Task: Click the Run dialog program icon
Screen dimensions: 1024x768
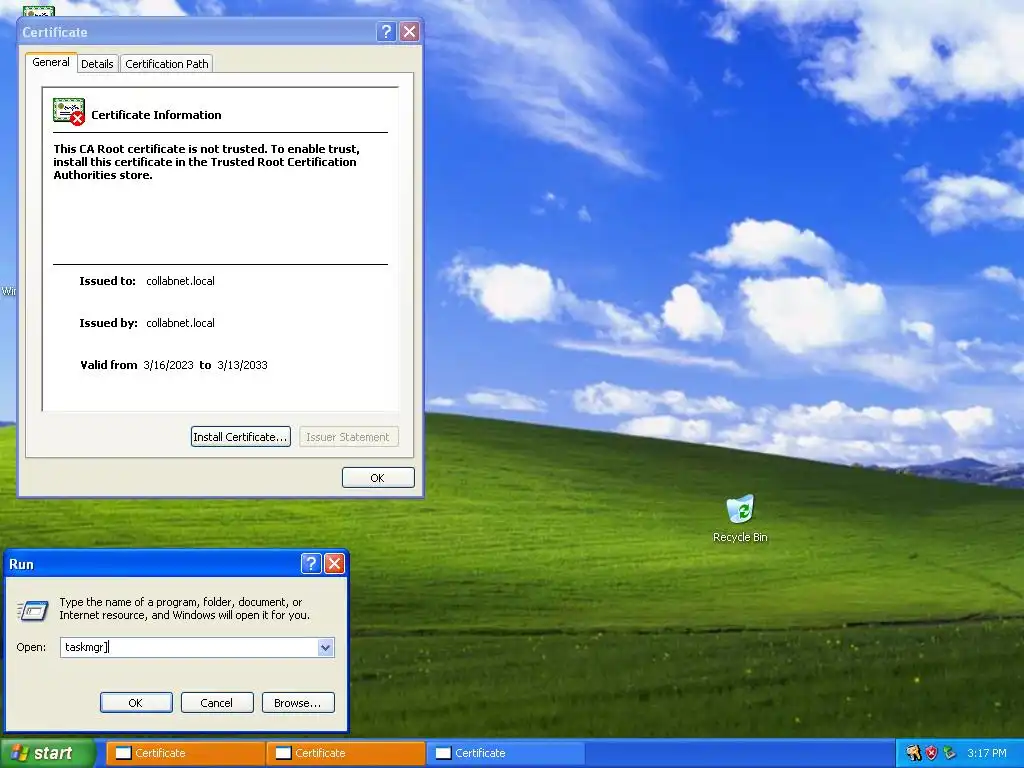Action: tap(33, 610)
